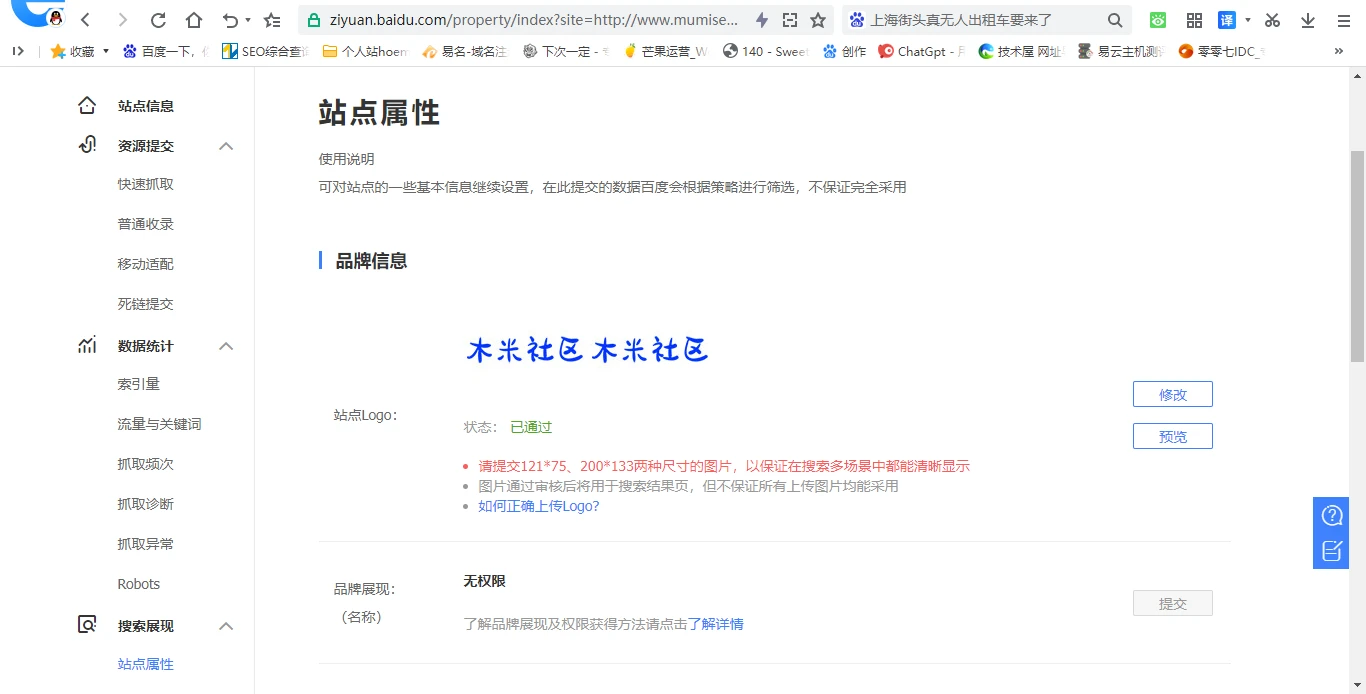The height and width of the screenshot is (694, 1366).
Task: Click the blue translate icon
Action: tap(1226, 20)
